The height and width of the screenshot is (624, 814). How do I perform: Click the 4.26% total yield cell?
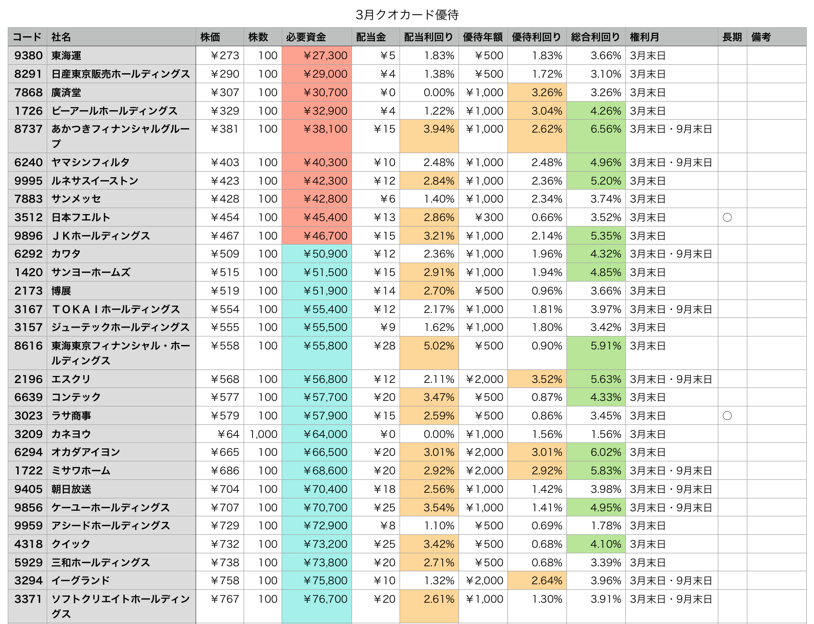coord(596,111)
